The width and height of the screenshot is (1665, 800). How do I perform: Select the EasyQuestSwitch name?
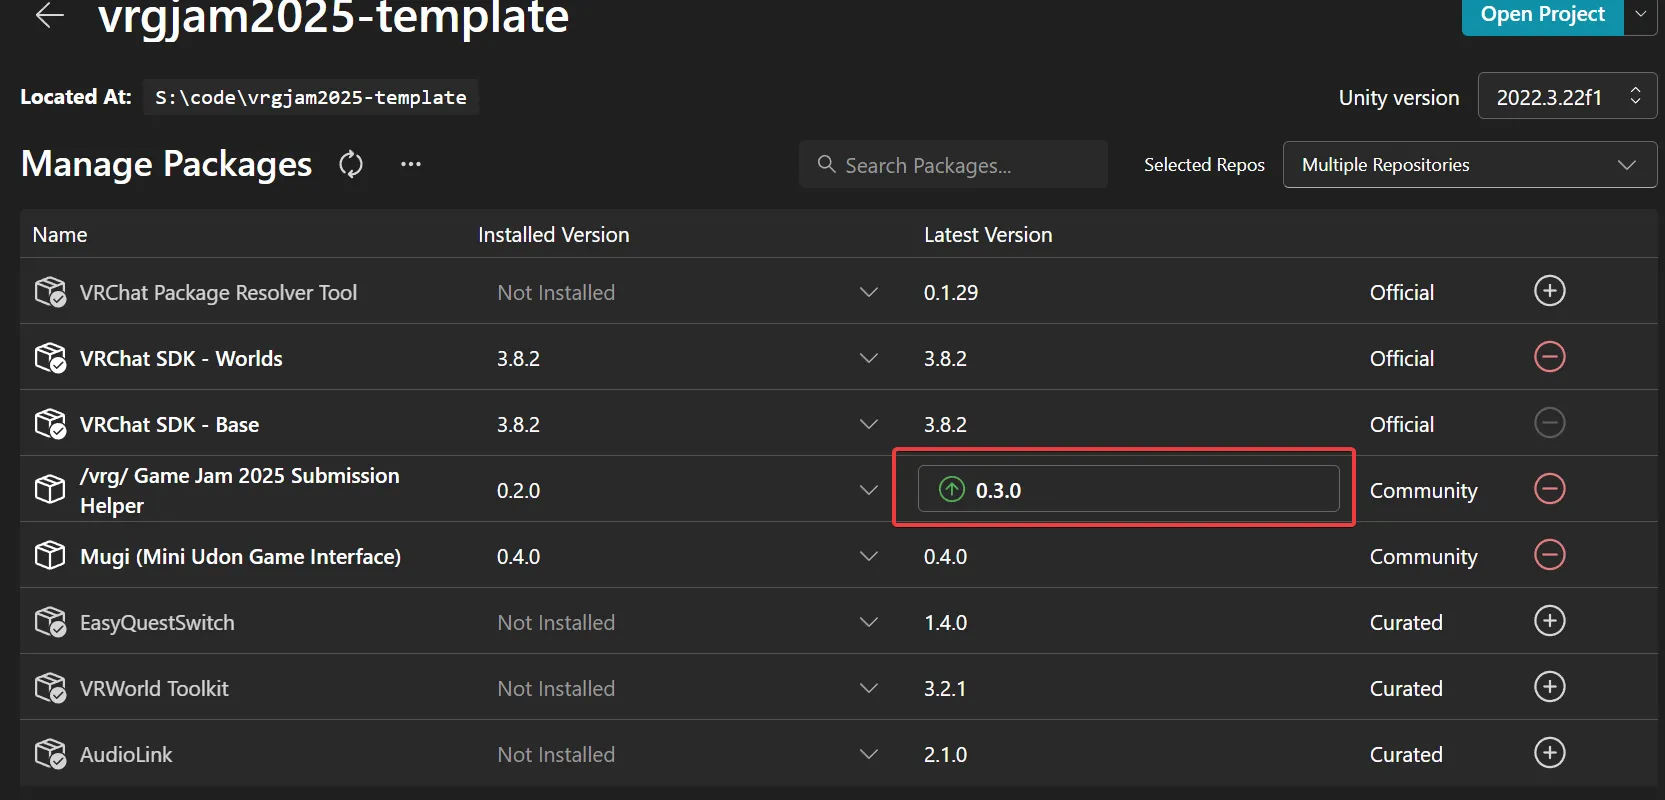(157, 622)
